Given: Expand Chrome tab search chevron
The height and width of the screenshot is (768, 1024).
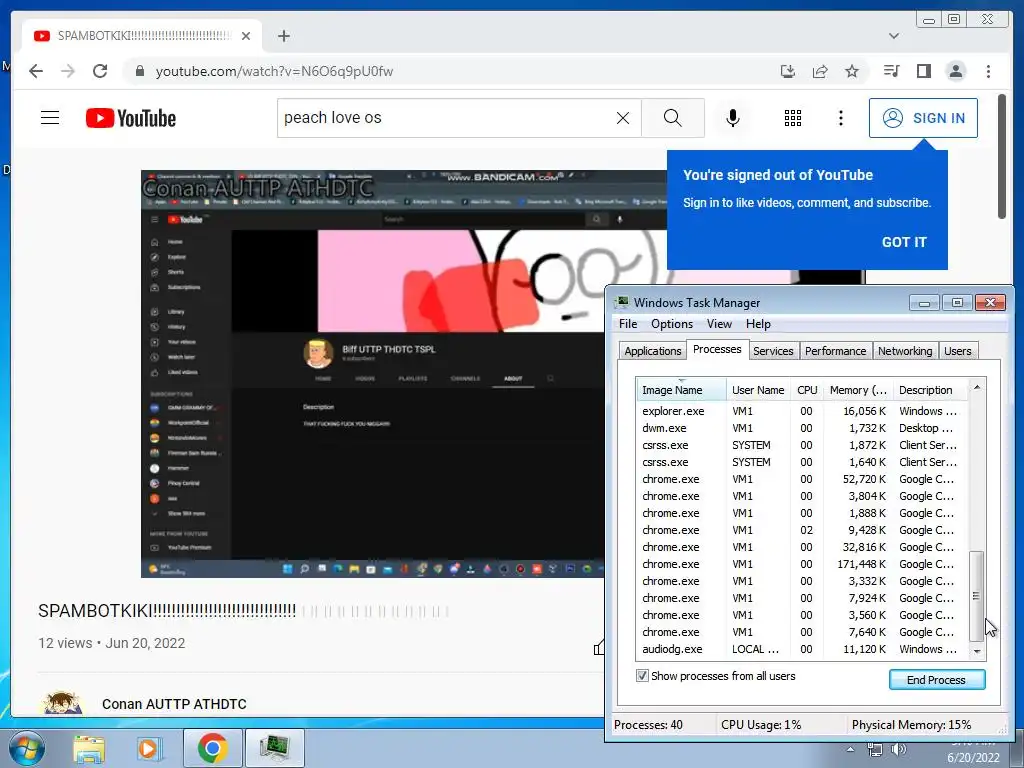Looking at the screenshot, I should 894,36.
